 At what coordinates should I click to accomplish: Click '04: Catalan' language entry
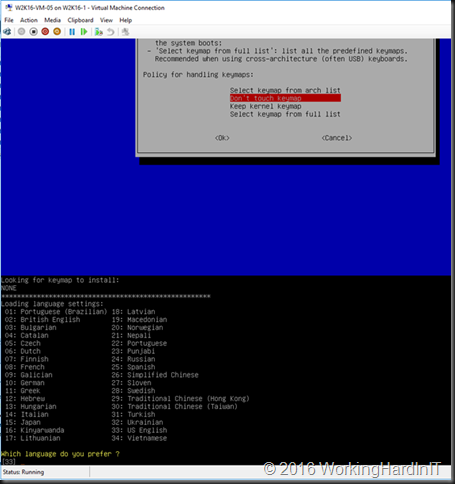click(27, 335)
